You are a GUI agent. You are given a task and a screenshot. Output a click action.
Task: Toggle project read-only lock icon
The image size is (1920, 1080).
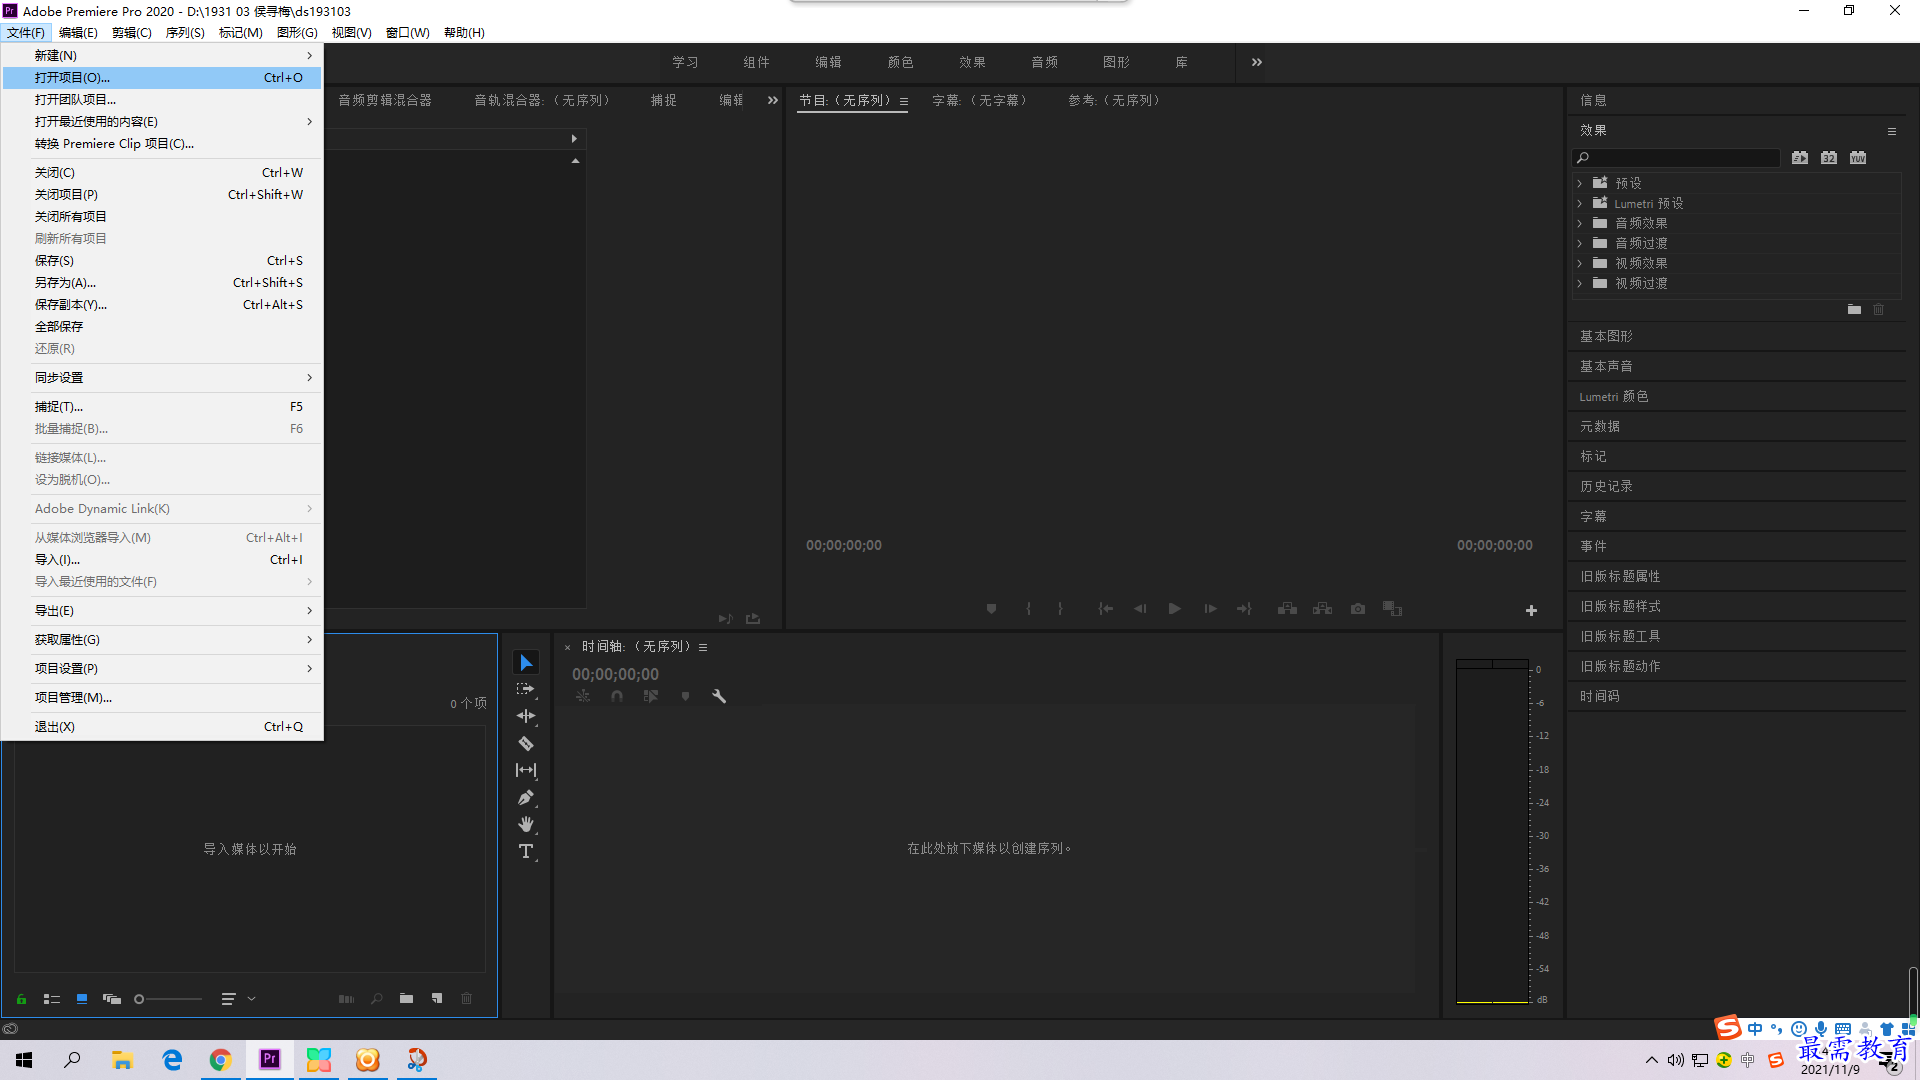tap(21, 998)
